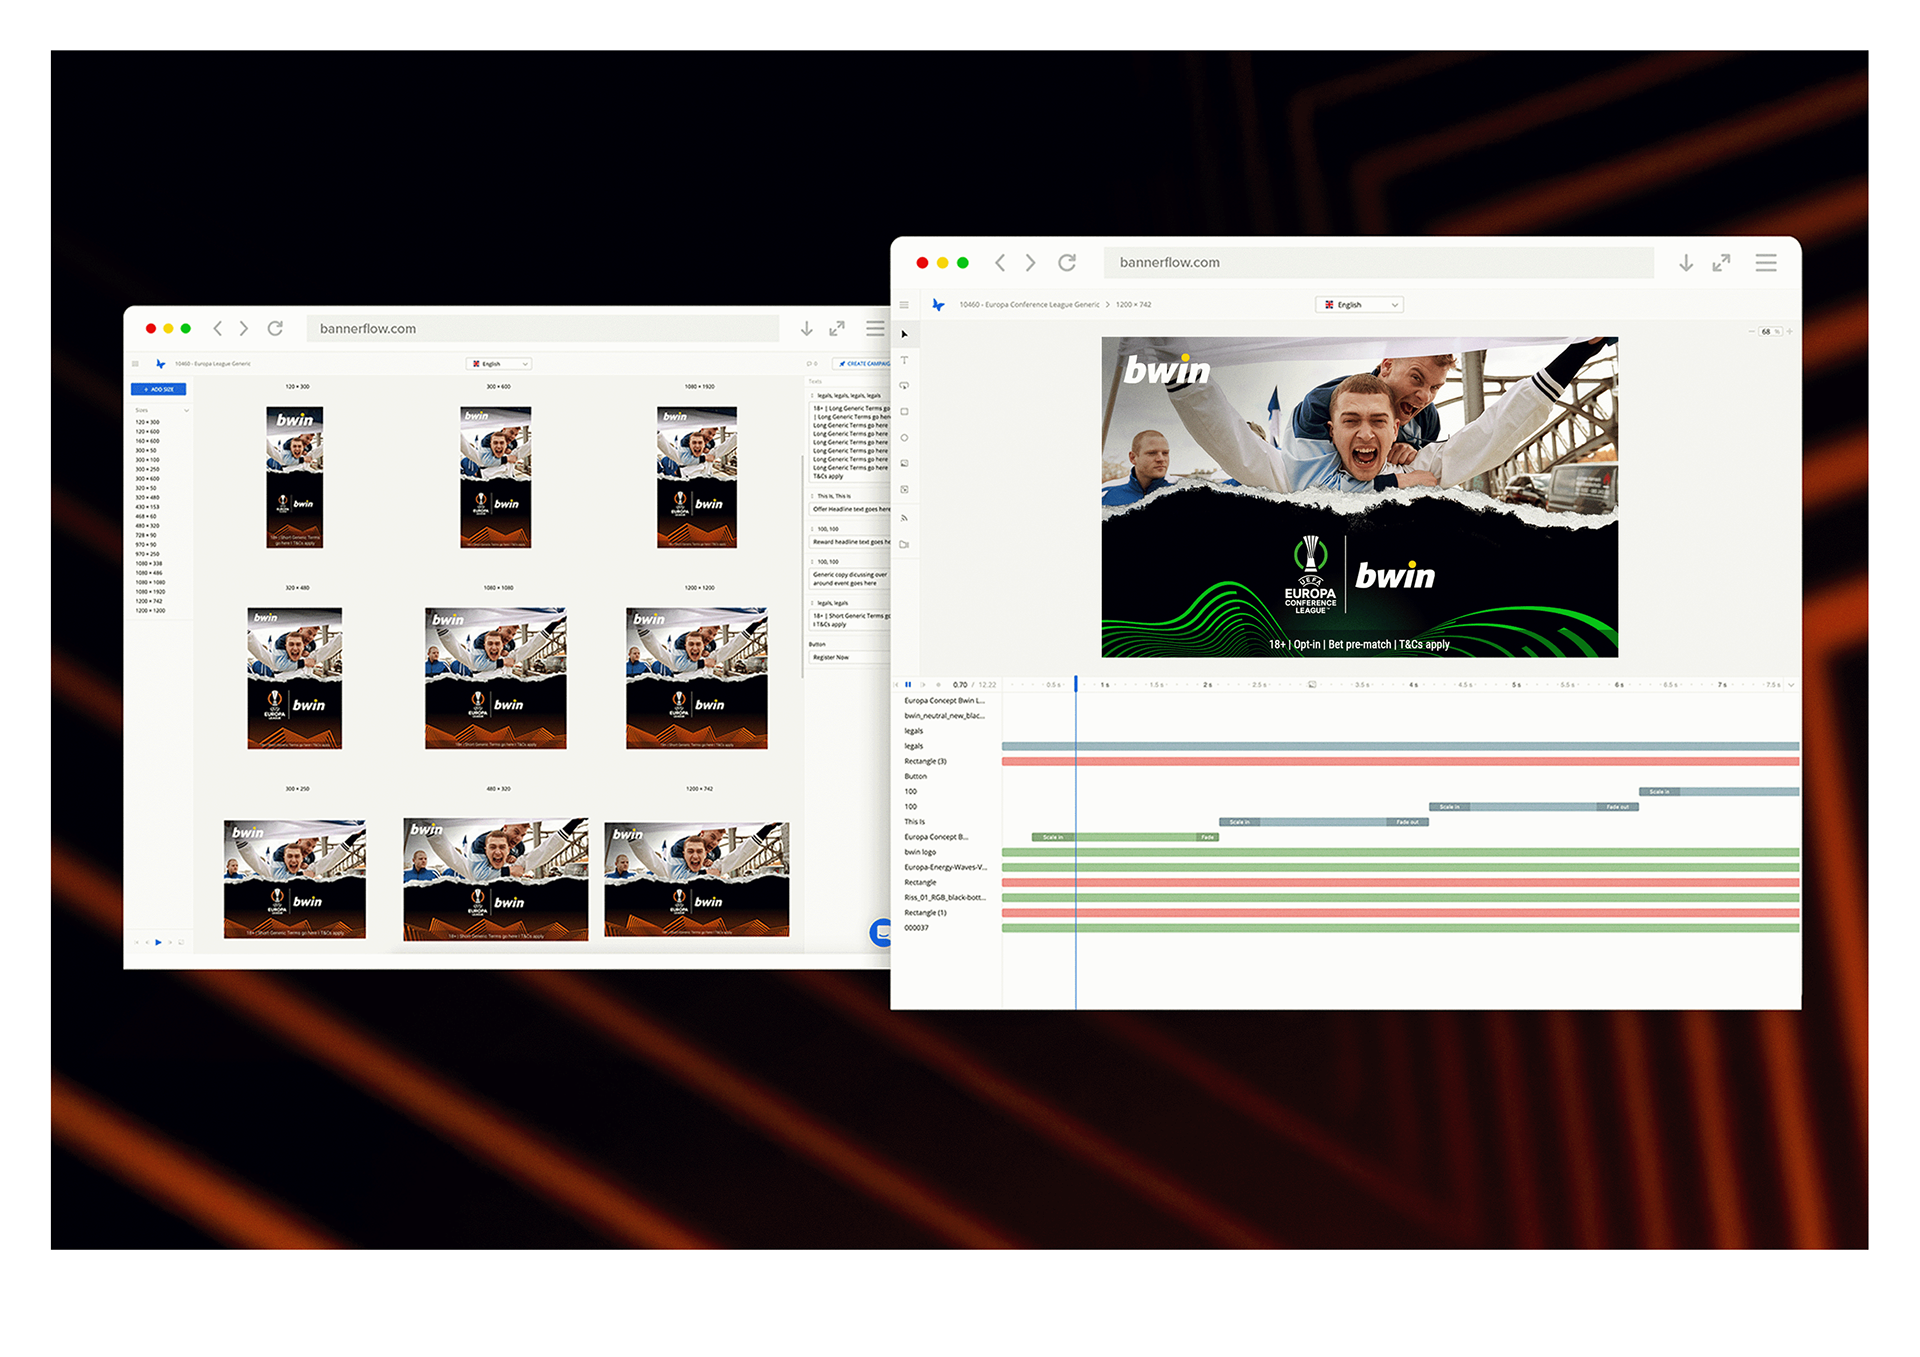Open the 480 × 320 banner thumbnail
The width and height of the screenshot is (1920, 1357).
pyautogui.click(x=496, y=880)
